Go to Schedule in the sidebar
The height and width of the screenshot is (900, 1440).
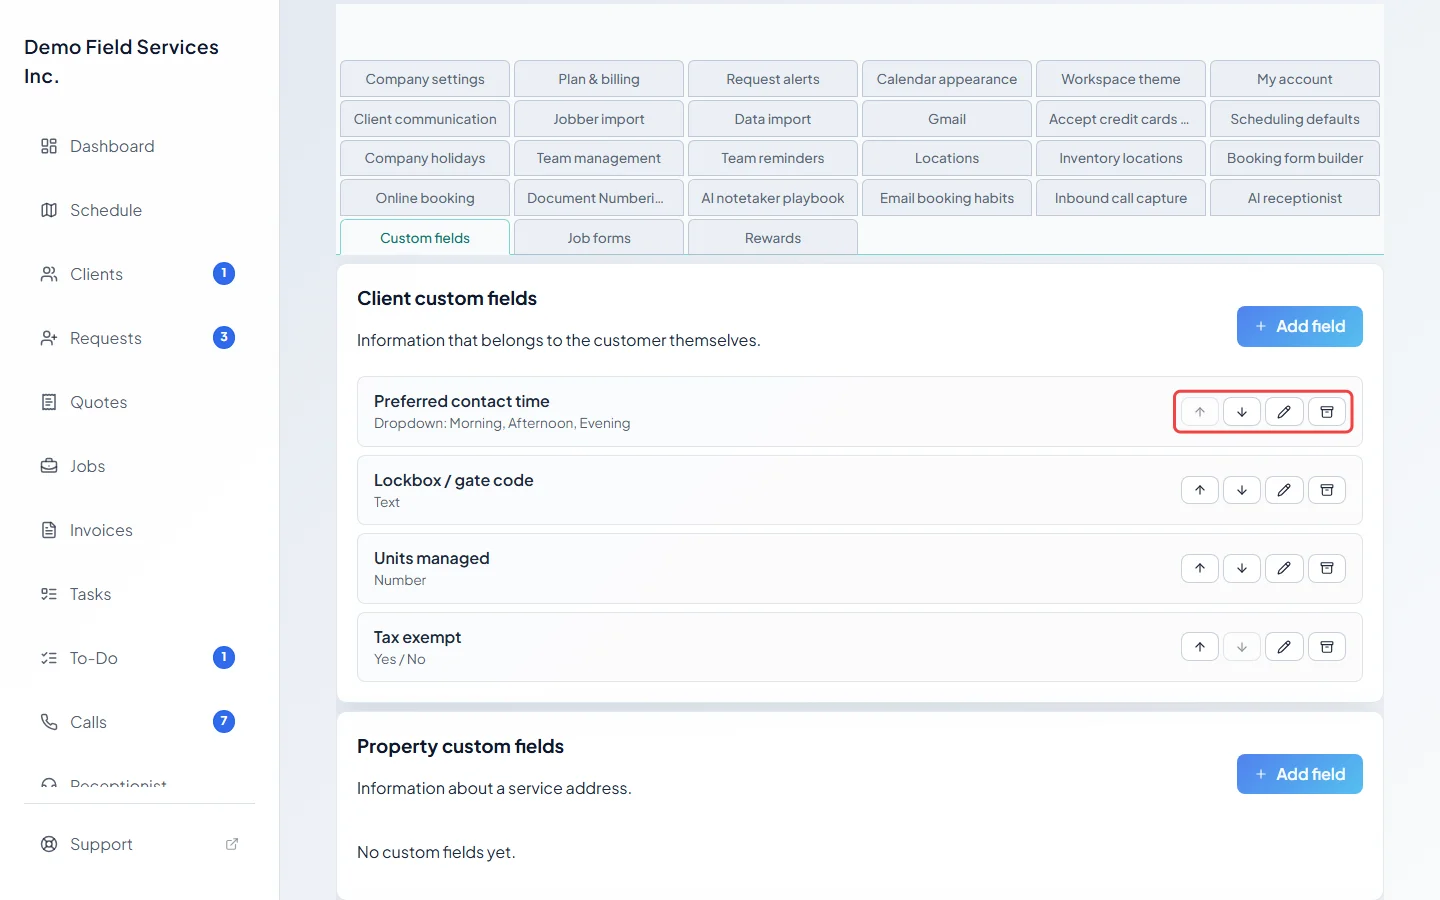(x=139, y=210)
